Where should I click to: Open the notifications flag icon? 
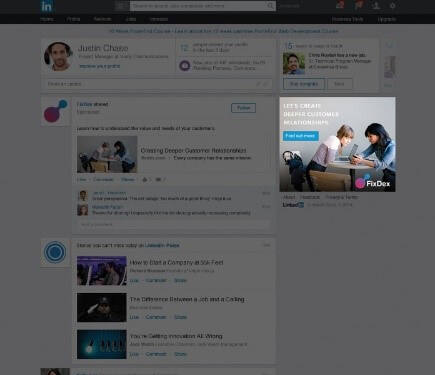pos(359,5)
